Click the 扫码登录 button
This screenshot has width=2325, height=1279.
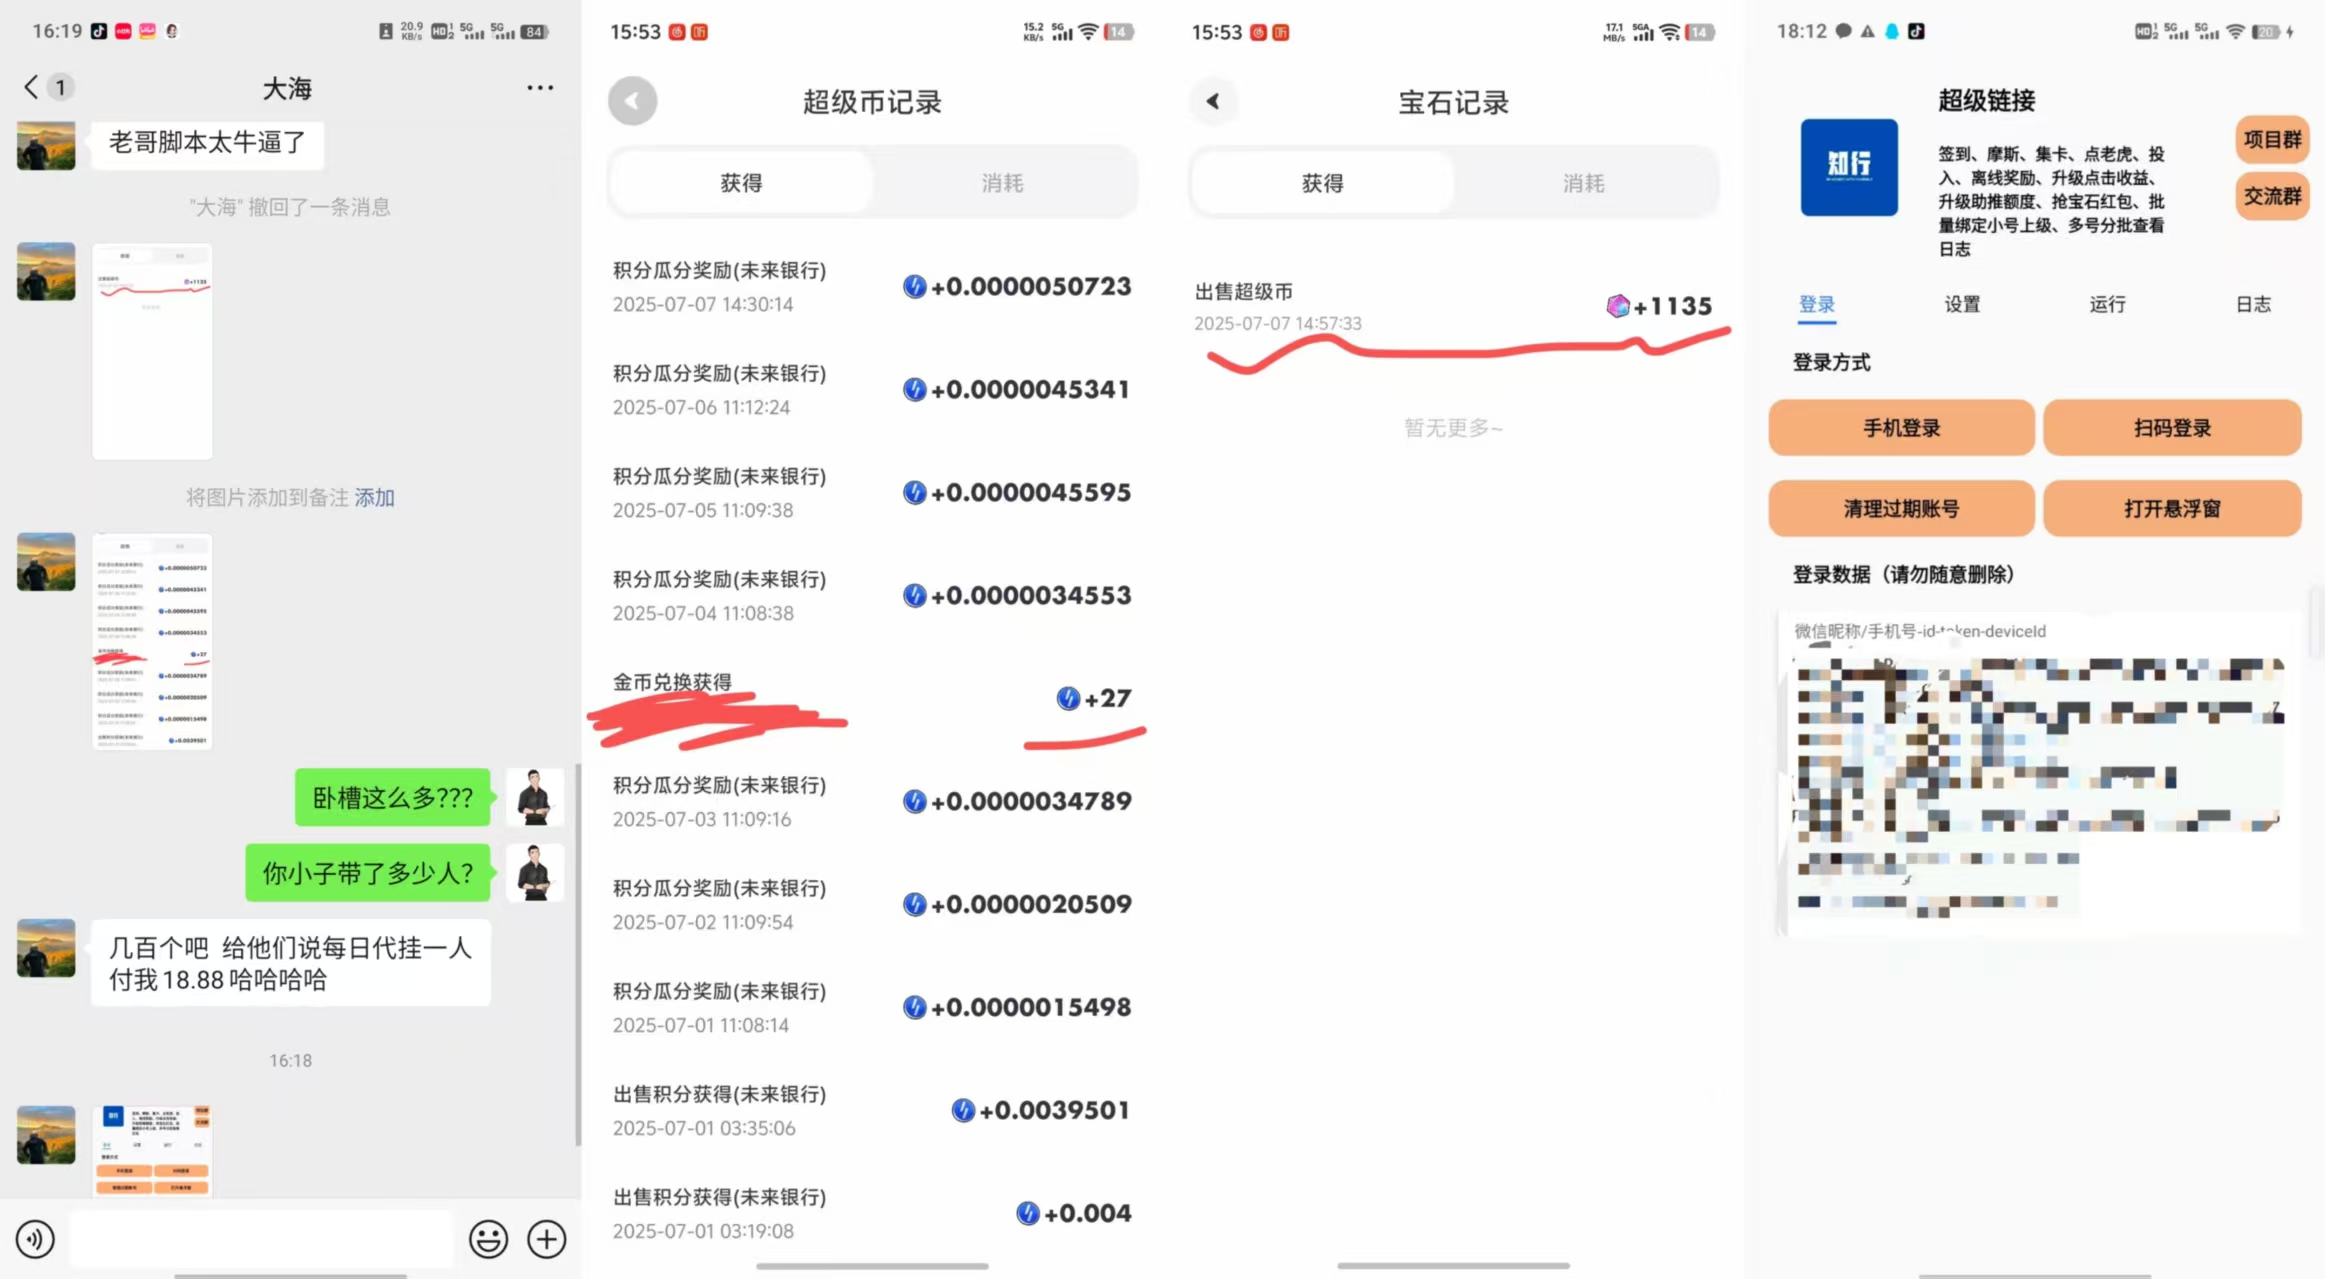pos(2171,428)
